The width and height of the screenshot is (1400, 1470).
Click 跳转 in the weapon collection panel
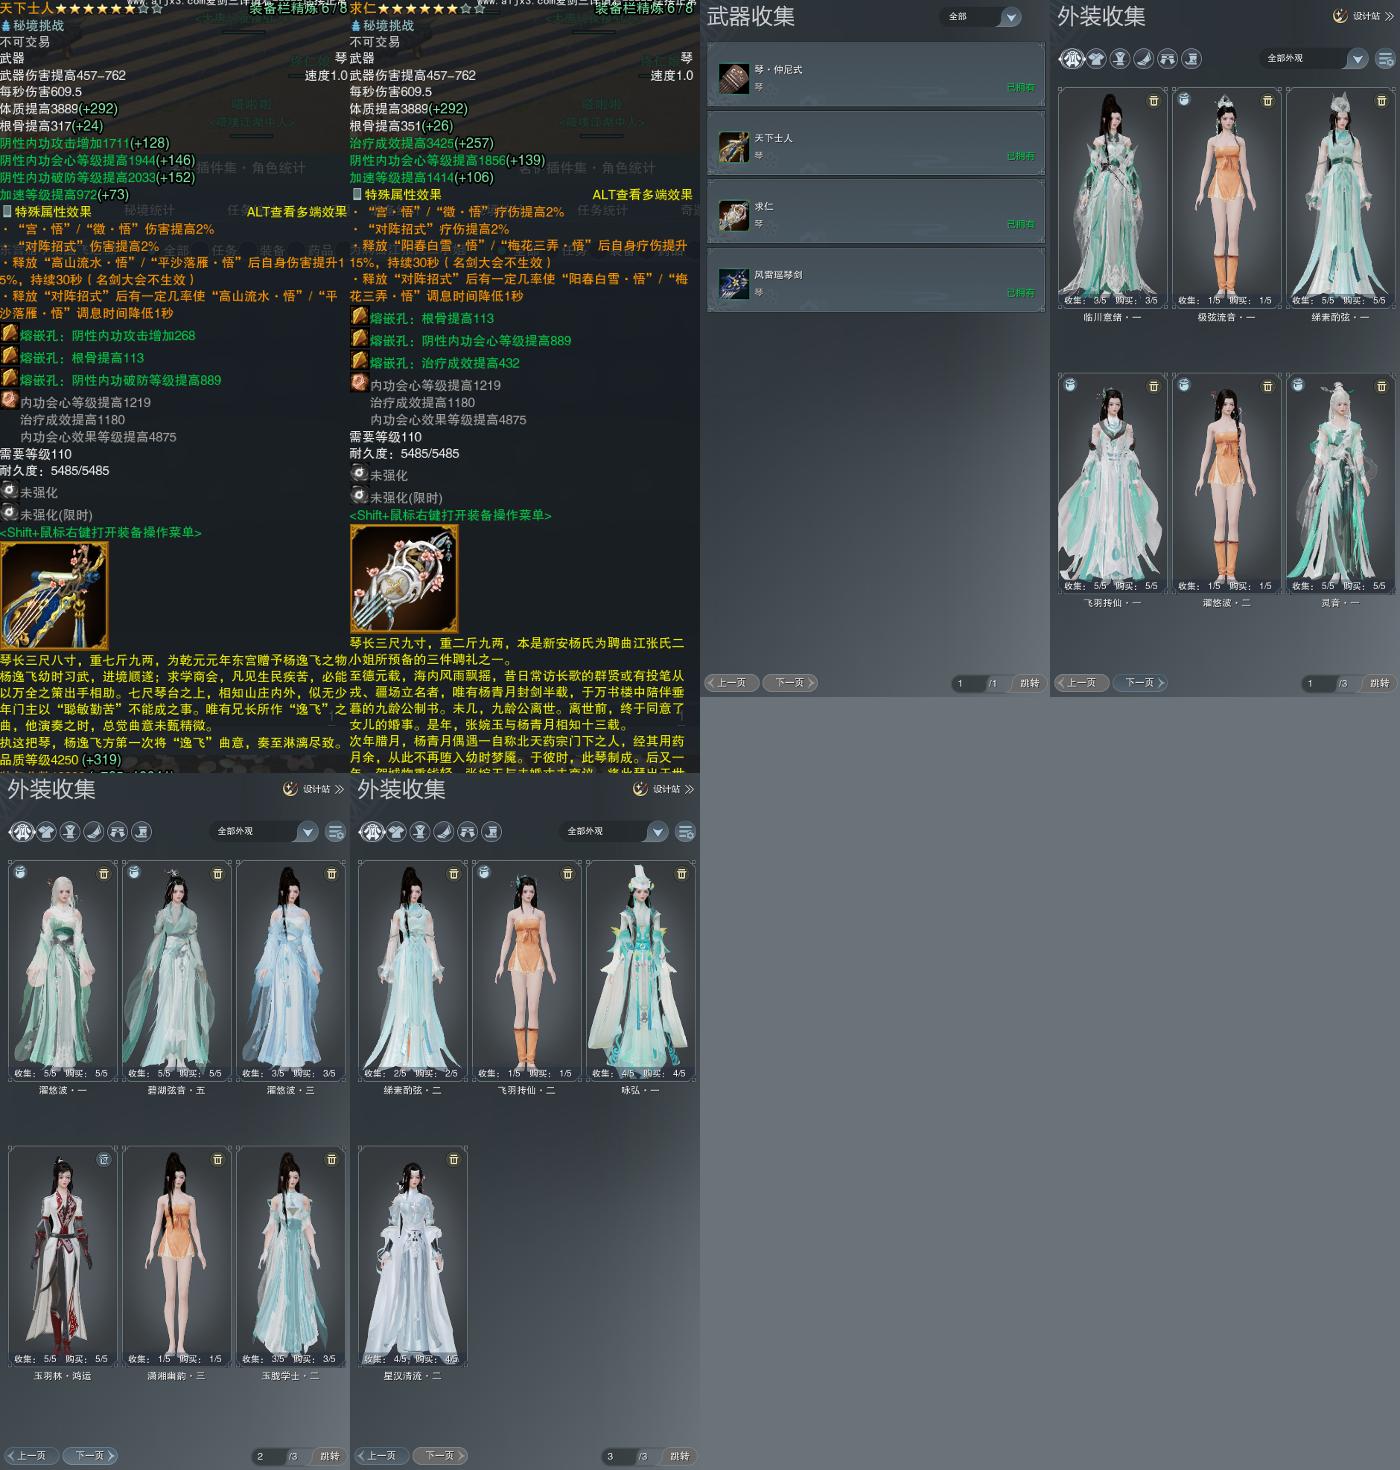[1029, 684]
